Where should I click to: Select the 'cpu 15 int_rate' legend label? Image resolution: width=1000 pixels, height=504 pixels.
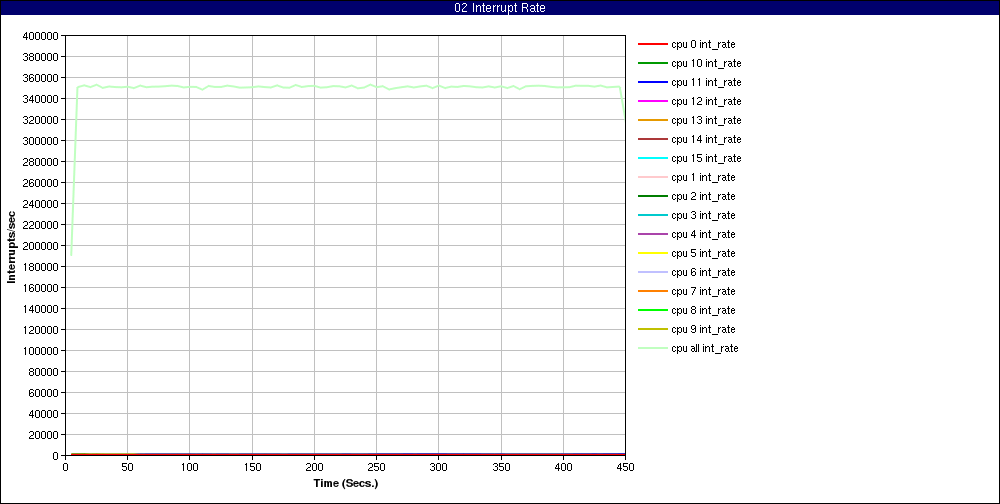point(706,158)
